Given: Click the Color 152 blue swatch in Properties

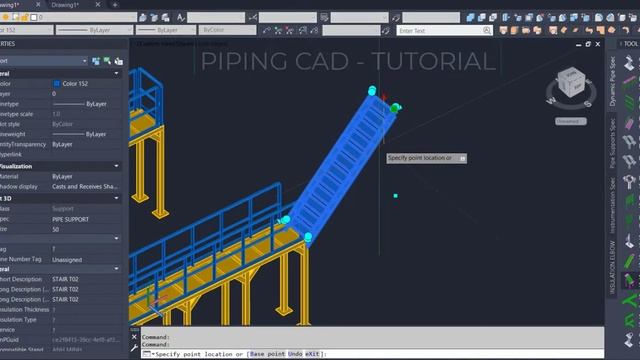Looking at the screenshot, I should point(57,84).
